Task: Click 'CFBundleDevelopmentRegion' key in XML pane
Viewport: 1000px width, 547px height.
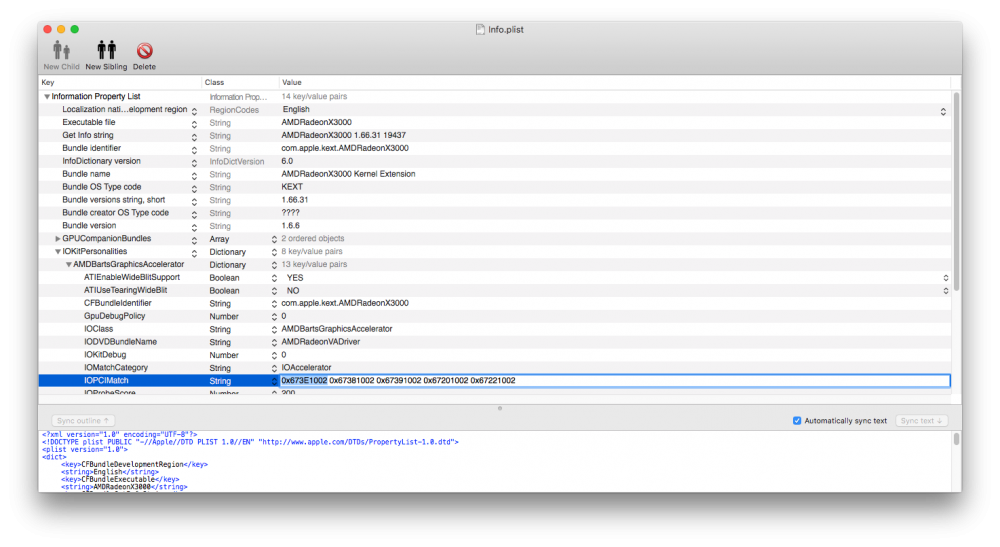Action: (131, 465)
